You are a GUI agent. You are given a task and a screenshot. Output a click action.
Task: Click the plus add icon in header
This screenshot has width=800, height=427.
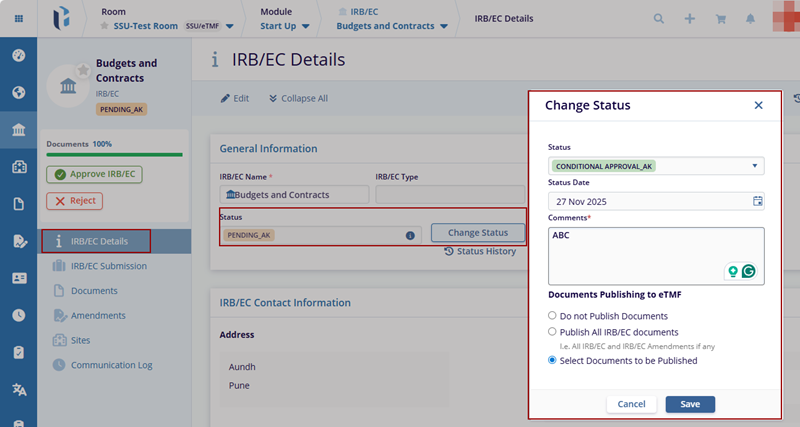pyautogui.click(x=689, y=18)
